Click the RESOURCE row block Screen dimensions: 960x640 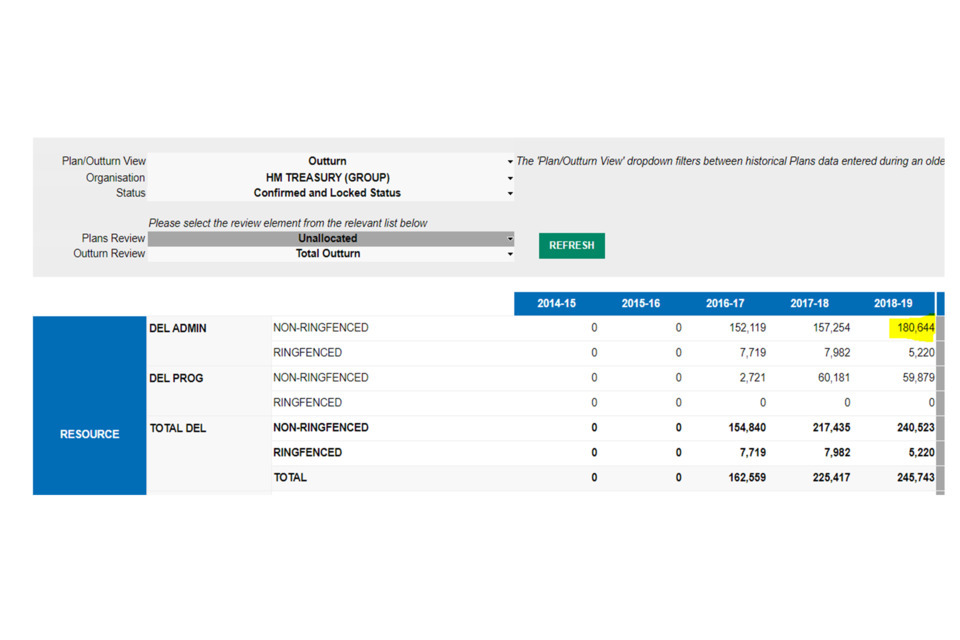tap(89, 434)
